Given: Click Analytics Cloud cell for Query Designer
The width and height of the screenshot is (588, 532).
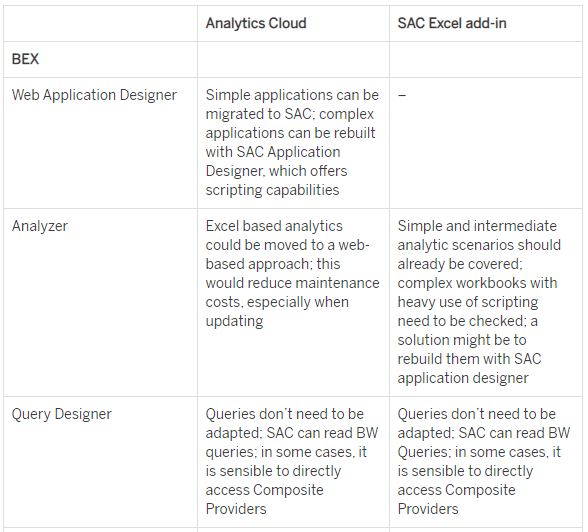Looking at the screenshot, I should tap(292, 462).
